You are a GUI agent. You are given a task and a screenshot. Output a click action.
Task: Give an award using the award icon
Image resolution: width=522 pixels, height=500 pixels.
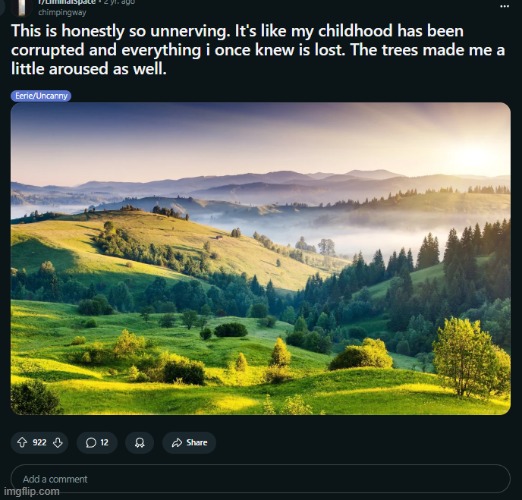(x=139, y=442)
